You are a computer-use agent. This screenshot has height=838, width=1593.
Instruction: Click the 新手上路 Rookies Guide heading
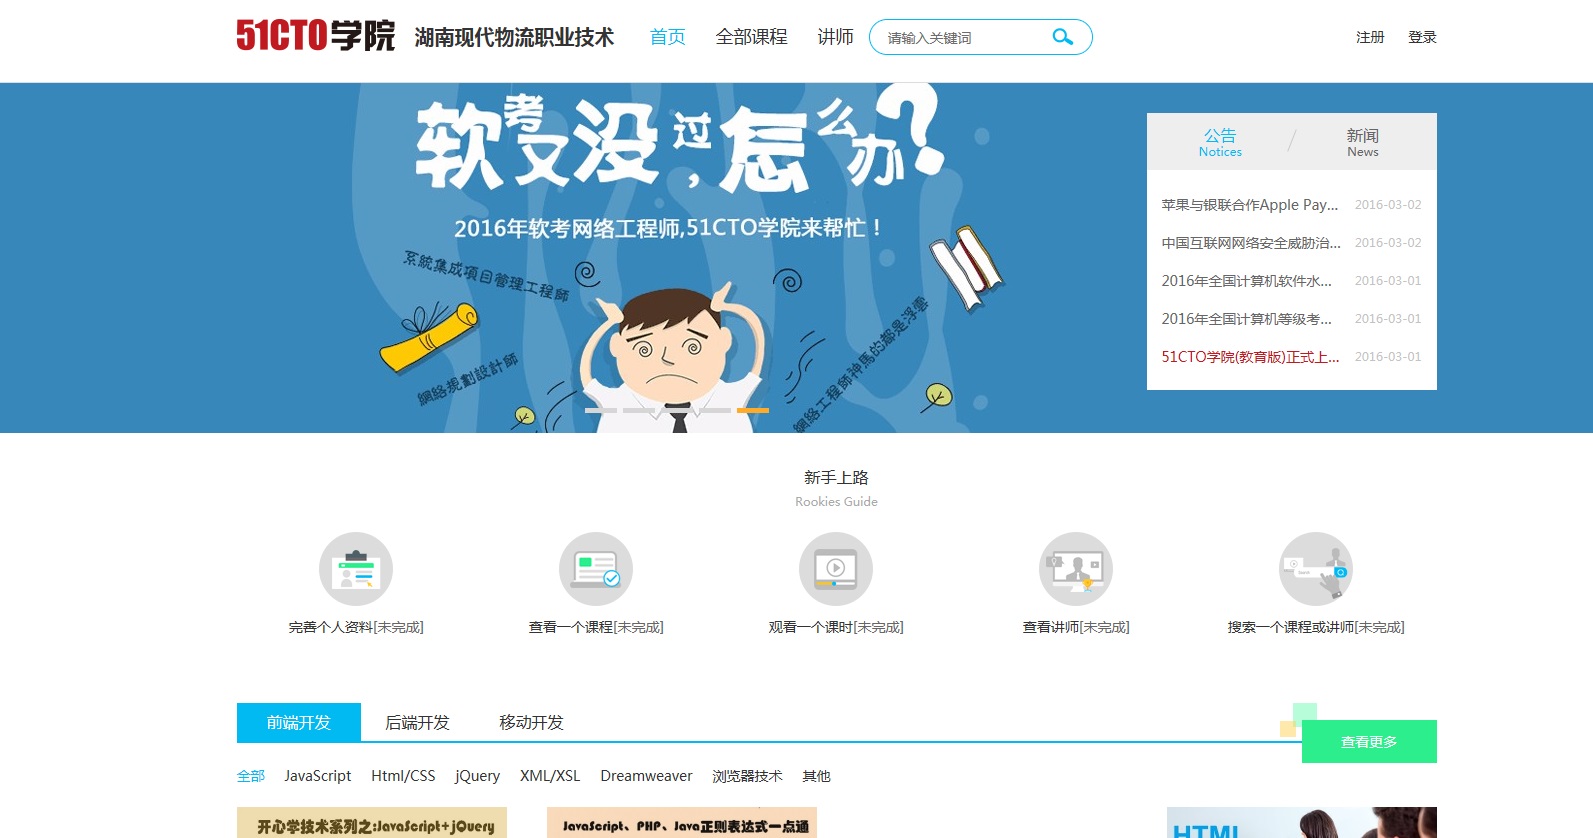pyautogui.click(x=836, y=488)
